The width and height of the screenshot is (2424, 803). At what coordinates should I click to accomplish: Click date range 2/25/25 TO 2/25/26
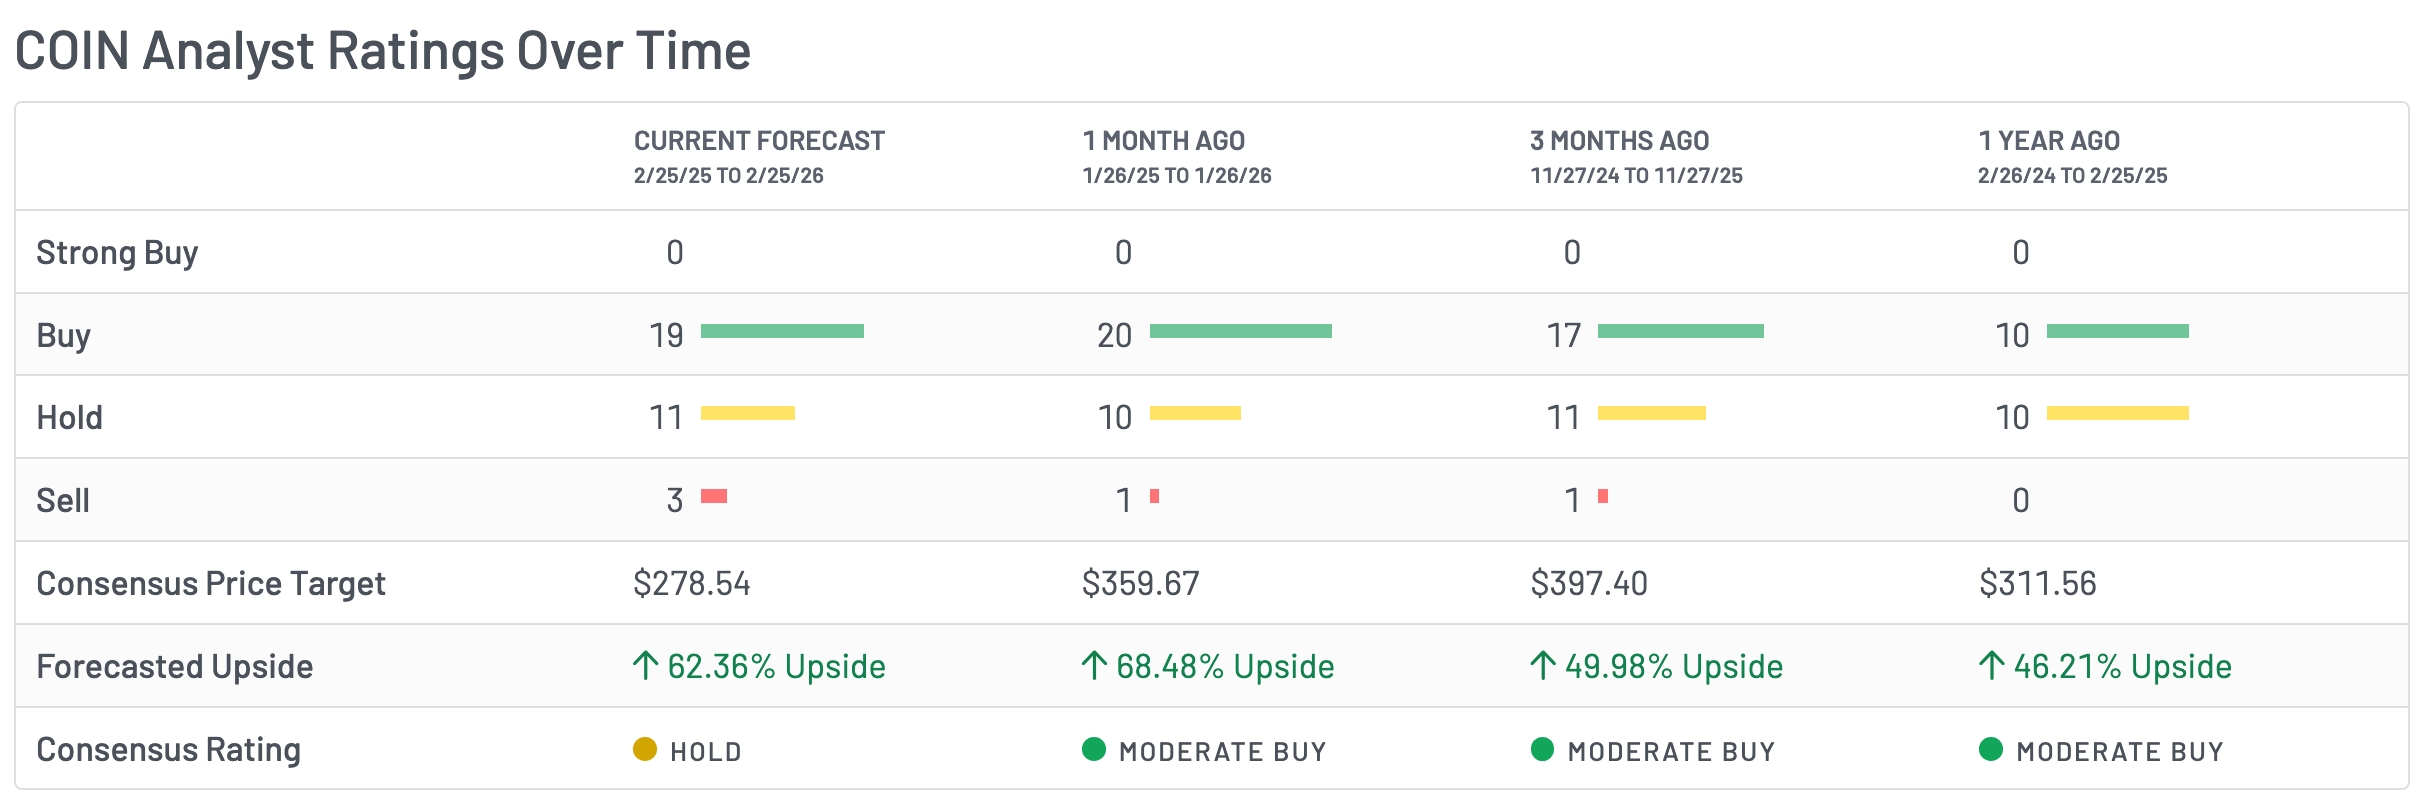[729, 176]
